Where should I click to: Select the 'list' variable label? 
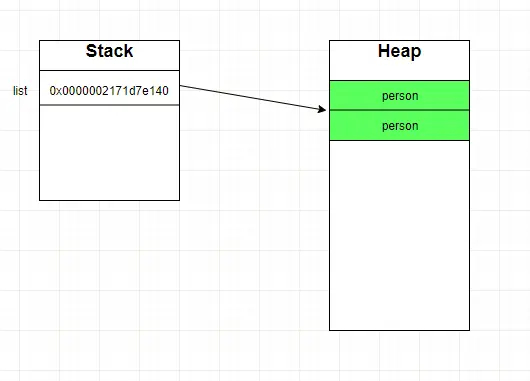click(x=20, y=91)
